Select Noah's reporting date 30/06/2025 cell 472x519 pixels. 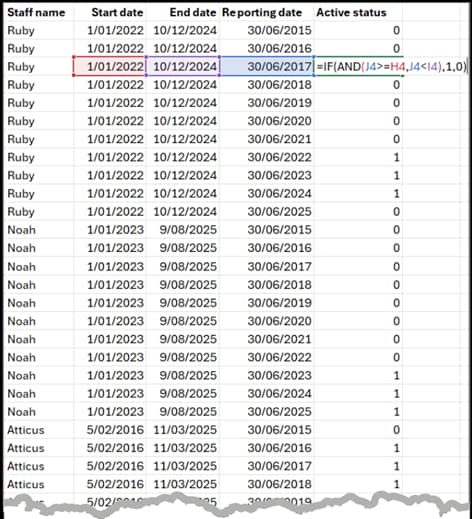[267, 412]
